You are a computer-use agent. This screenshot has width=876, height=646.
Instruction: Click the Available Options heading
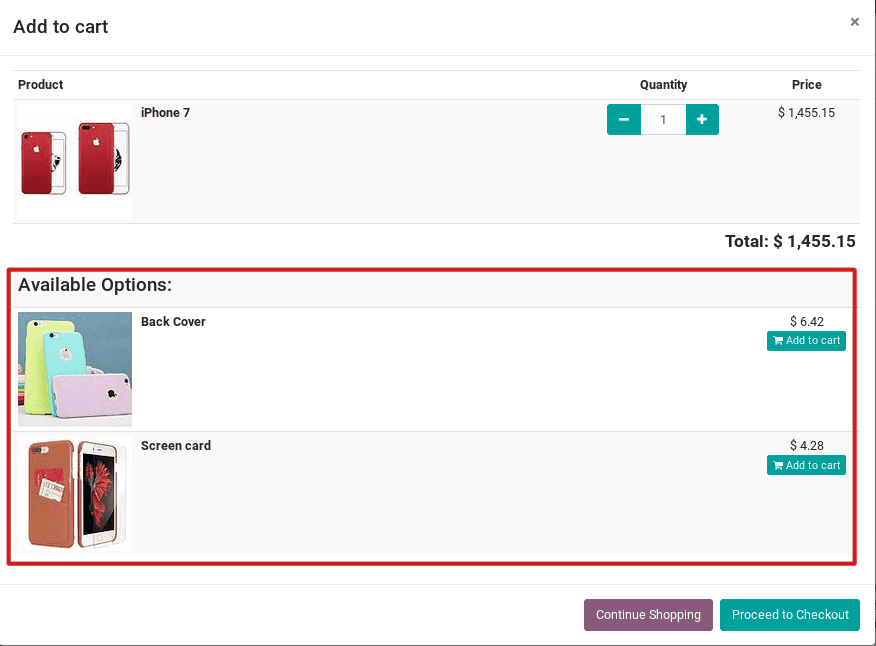pyautogui.click(x=95, y=285)
